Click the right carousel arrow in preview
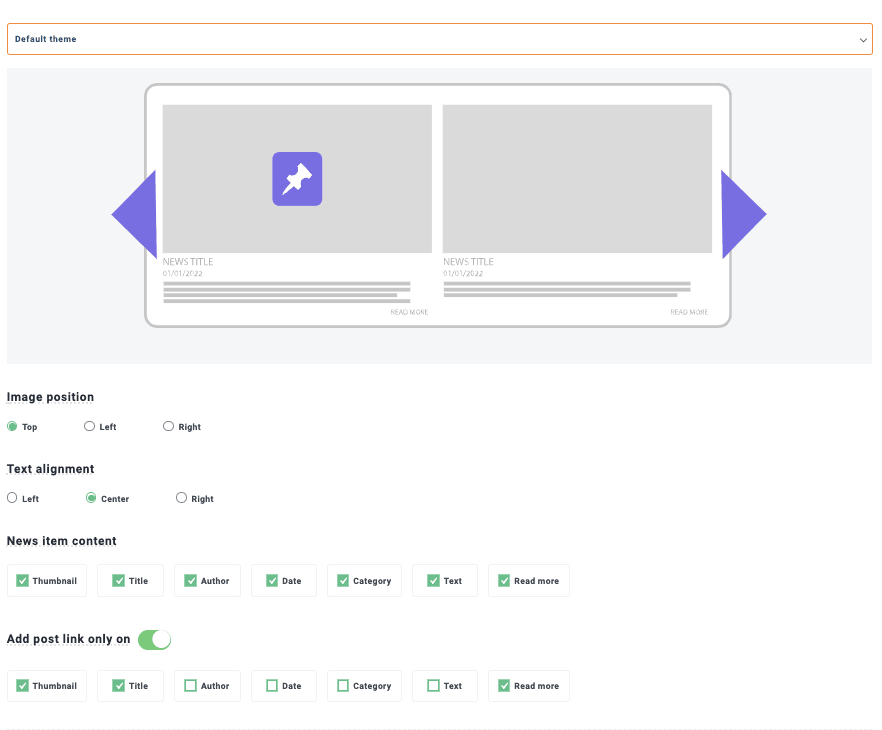 tap(741, 214)
